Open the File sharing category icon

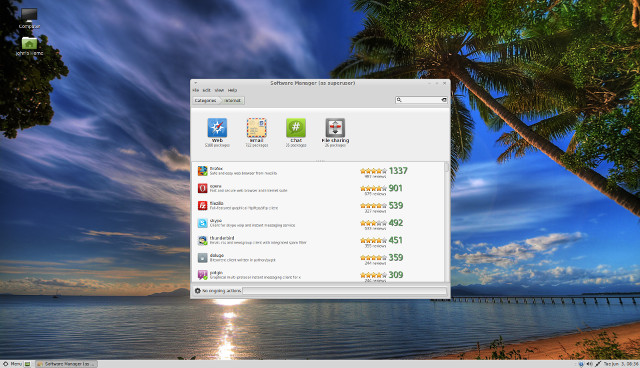(335, 128)
